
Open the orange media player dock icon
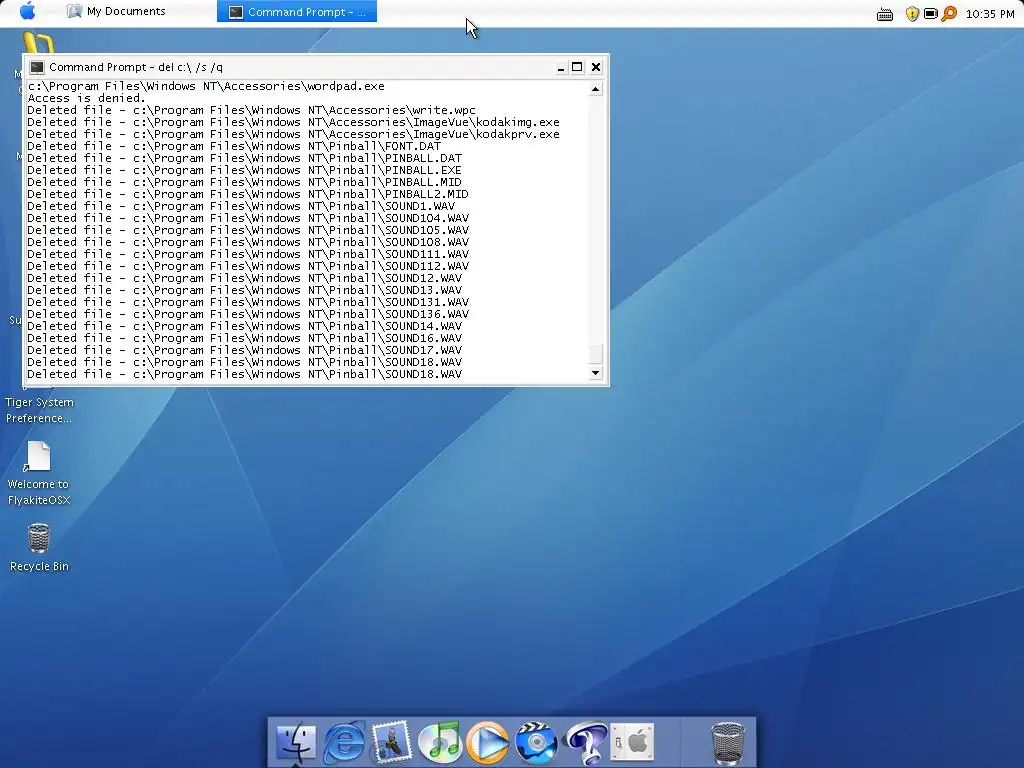(488, 742)
